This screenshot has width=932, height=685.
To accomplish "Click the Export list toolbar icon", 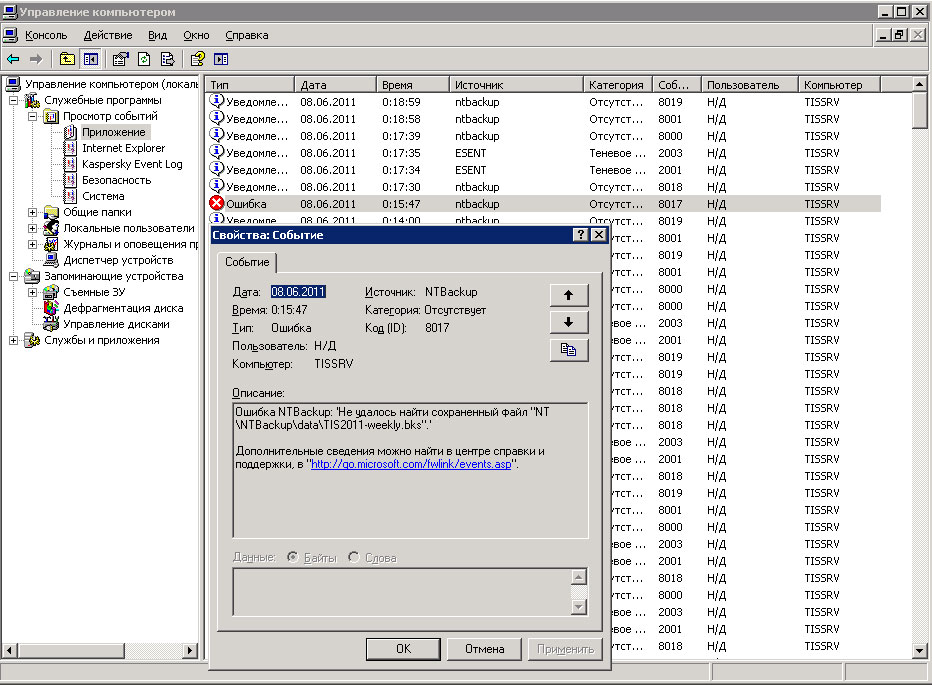I will pos(167,59).
